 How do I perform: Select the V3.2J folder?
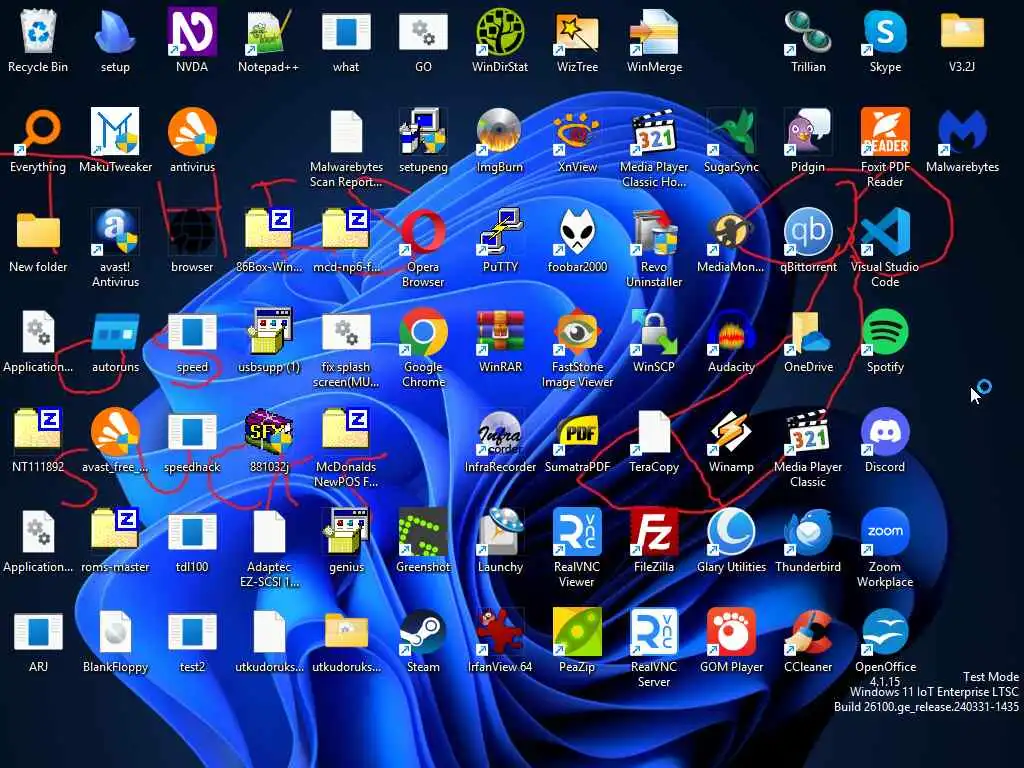click(962, 31)
